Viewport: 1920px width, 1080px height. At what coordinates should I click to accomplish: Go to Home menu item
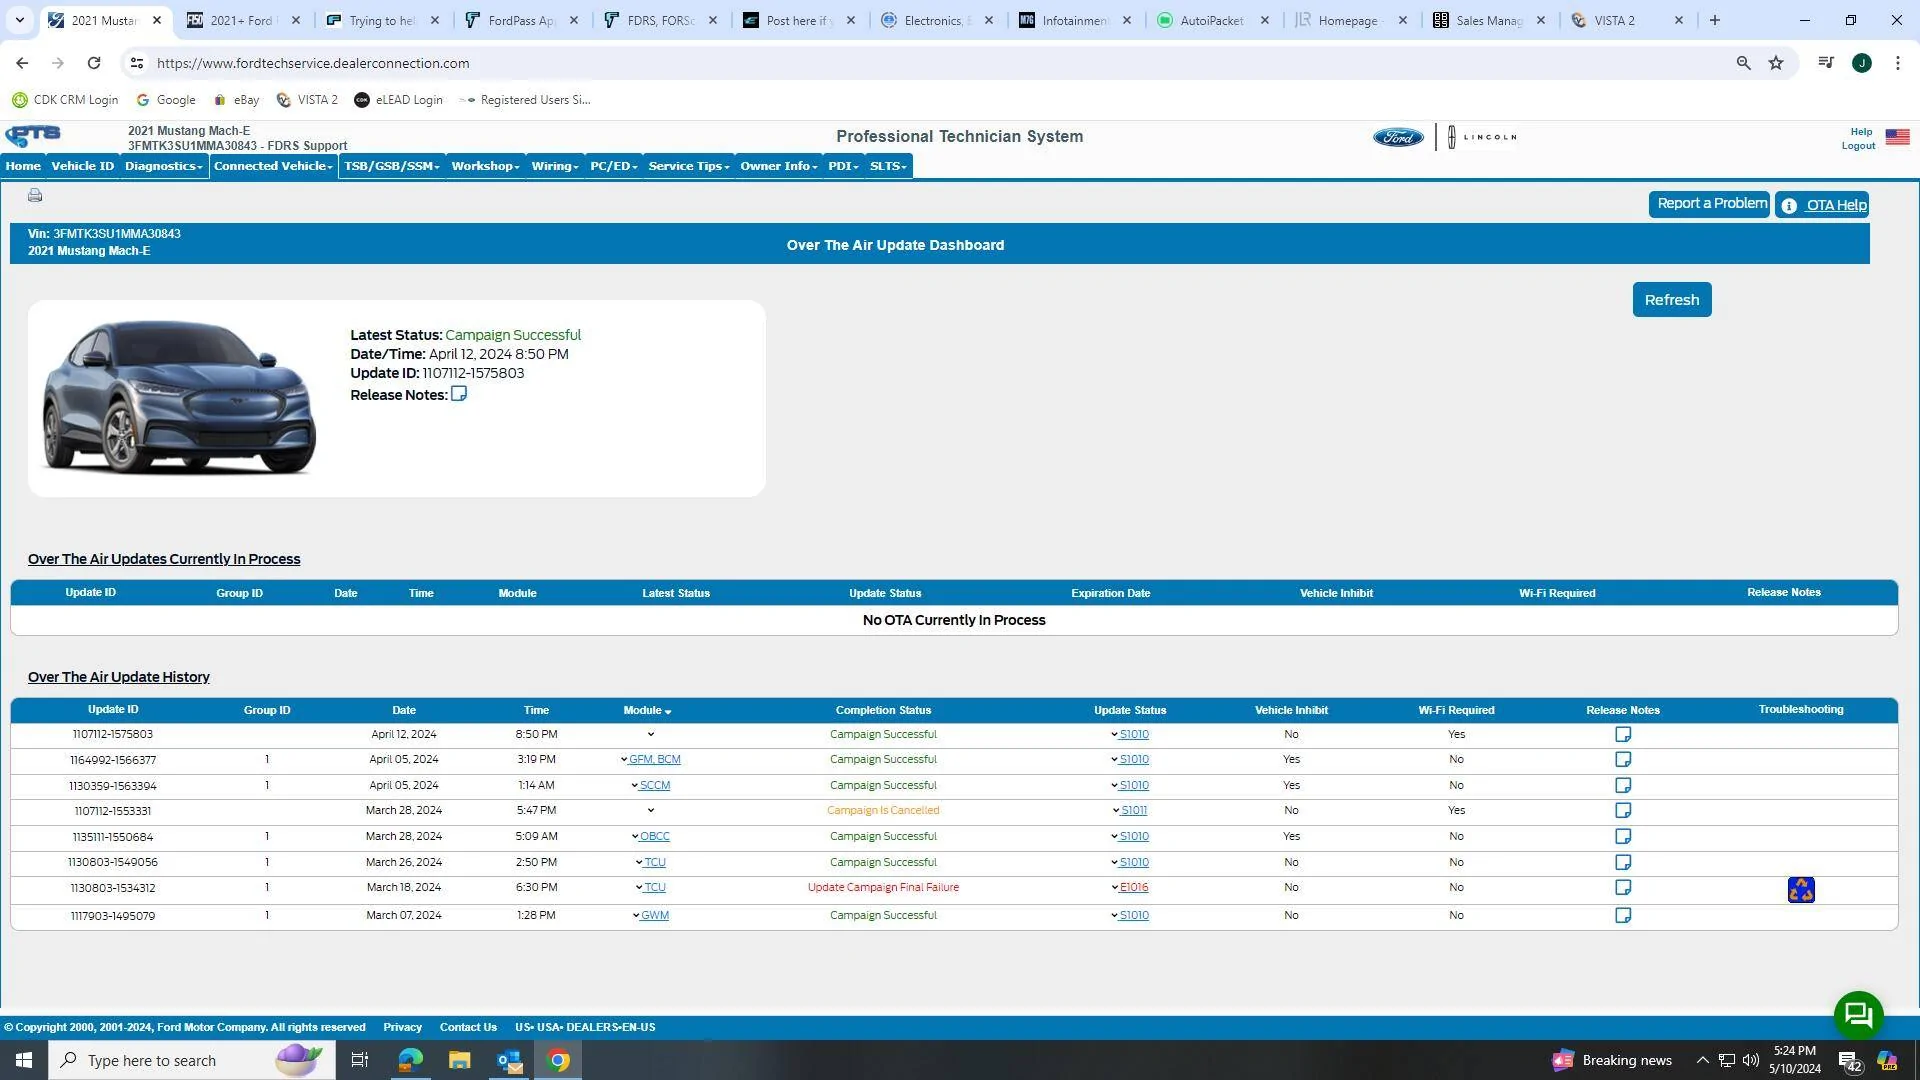(x=23, y=166)
